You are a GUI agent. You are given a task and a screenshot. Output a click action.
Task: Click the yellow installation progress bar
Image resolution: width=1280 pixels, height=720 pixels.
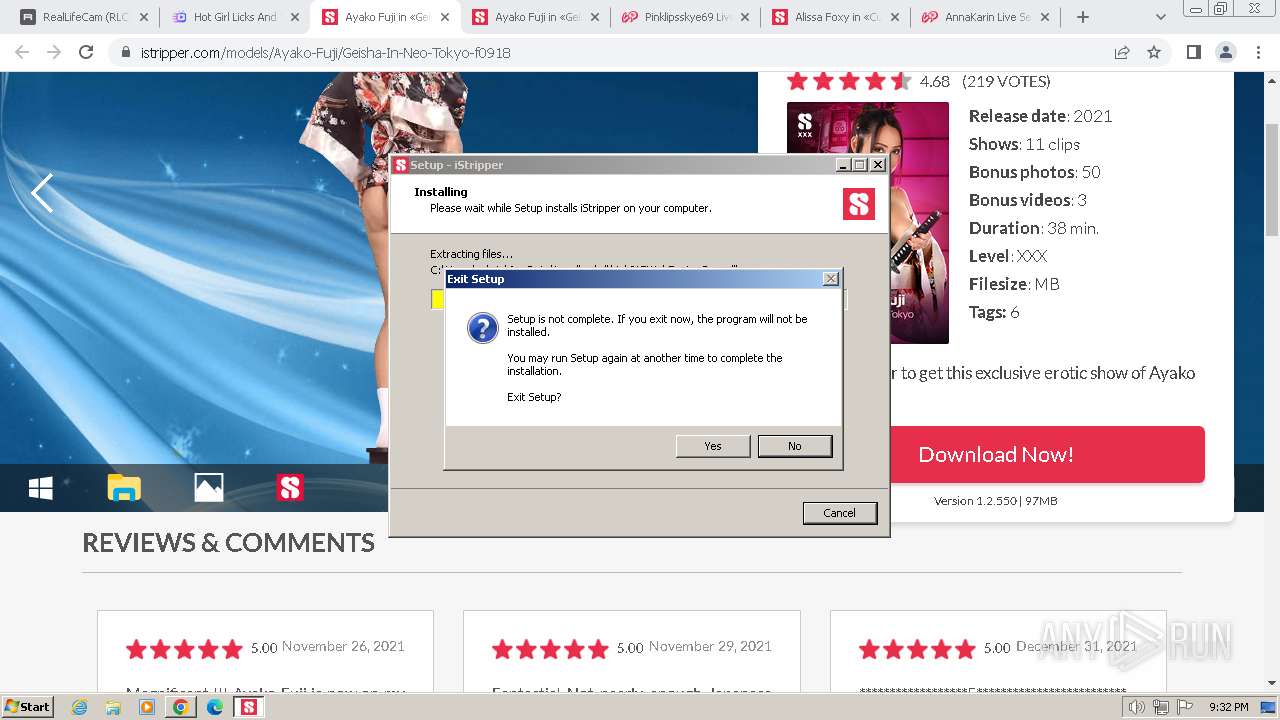pyautogui.click(x=438, y=299)
